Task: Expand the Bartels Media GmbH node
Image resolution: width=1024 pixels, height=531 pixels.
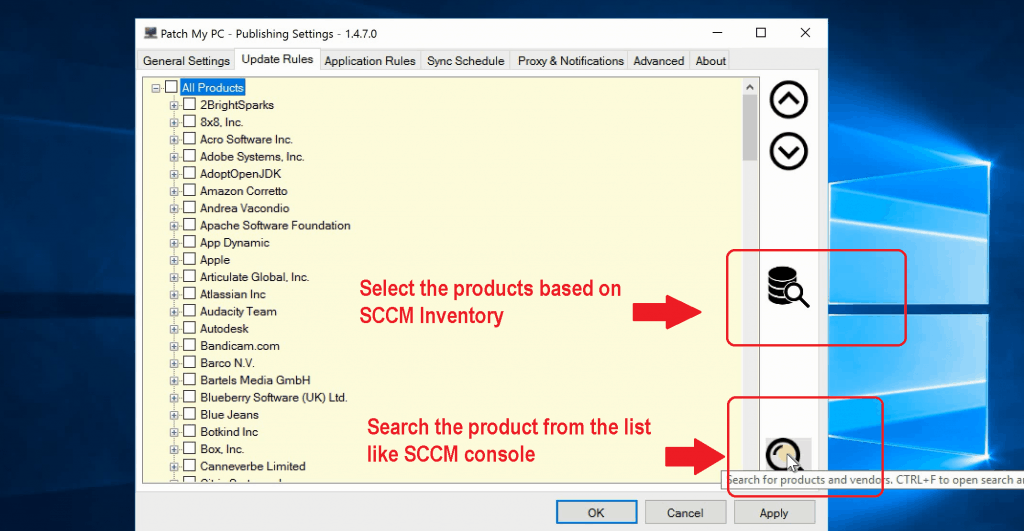Action: tap(174, 381)
